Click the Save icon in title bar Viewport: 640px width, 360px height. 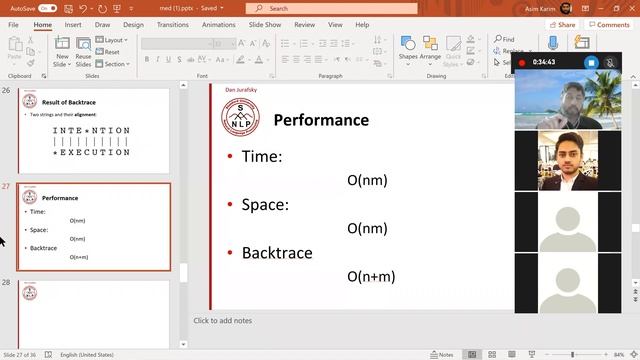pyautogui.click(x=68, y=8)
